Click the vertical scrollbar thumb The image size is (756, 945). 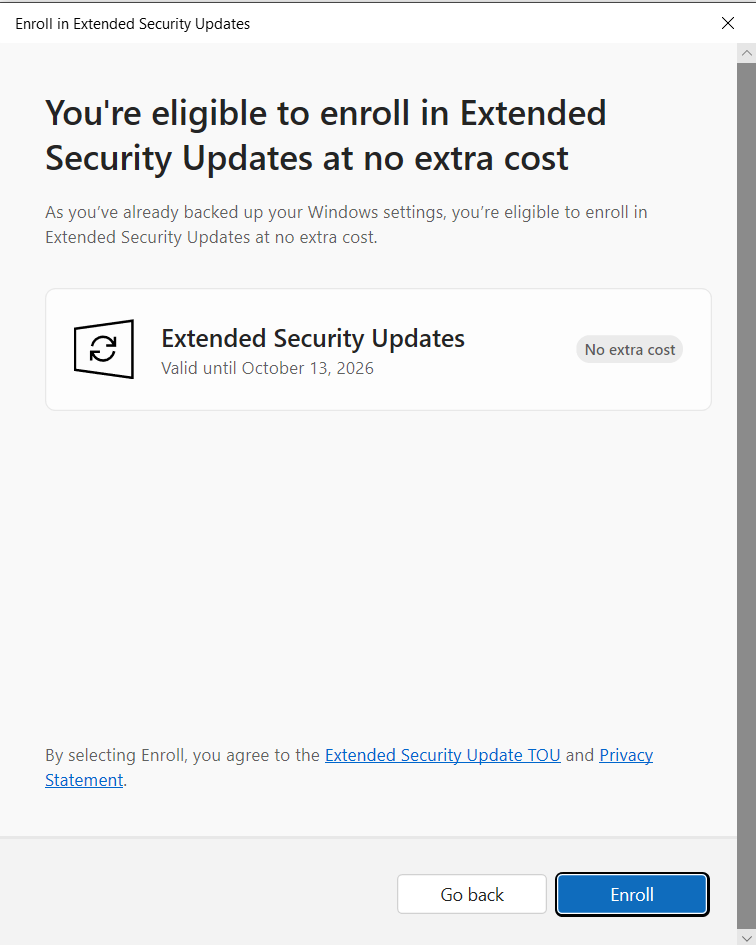tap(746, 495)
